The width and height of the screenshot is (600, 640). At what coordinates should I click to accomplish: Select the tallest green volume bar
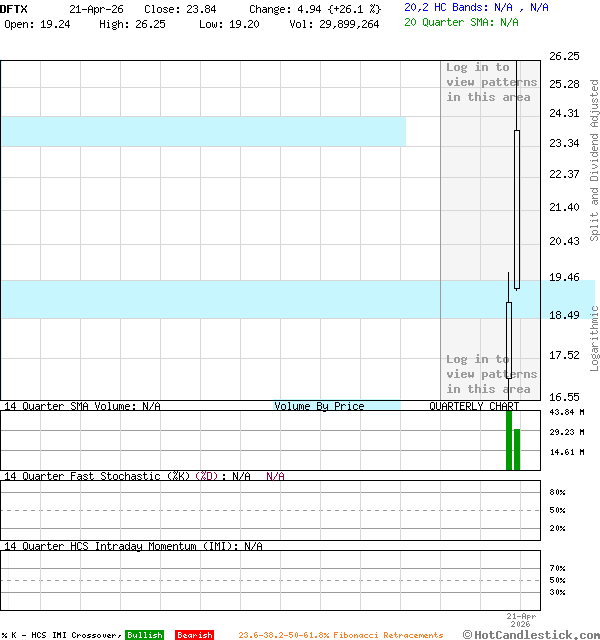point(509,440)
